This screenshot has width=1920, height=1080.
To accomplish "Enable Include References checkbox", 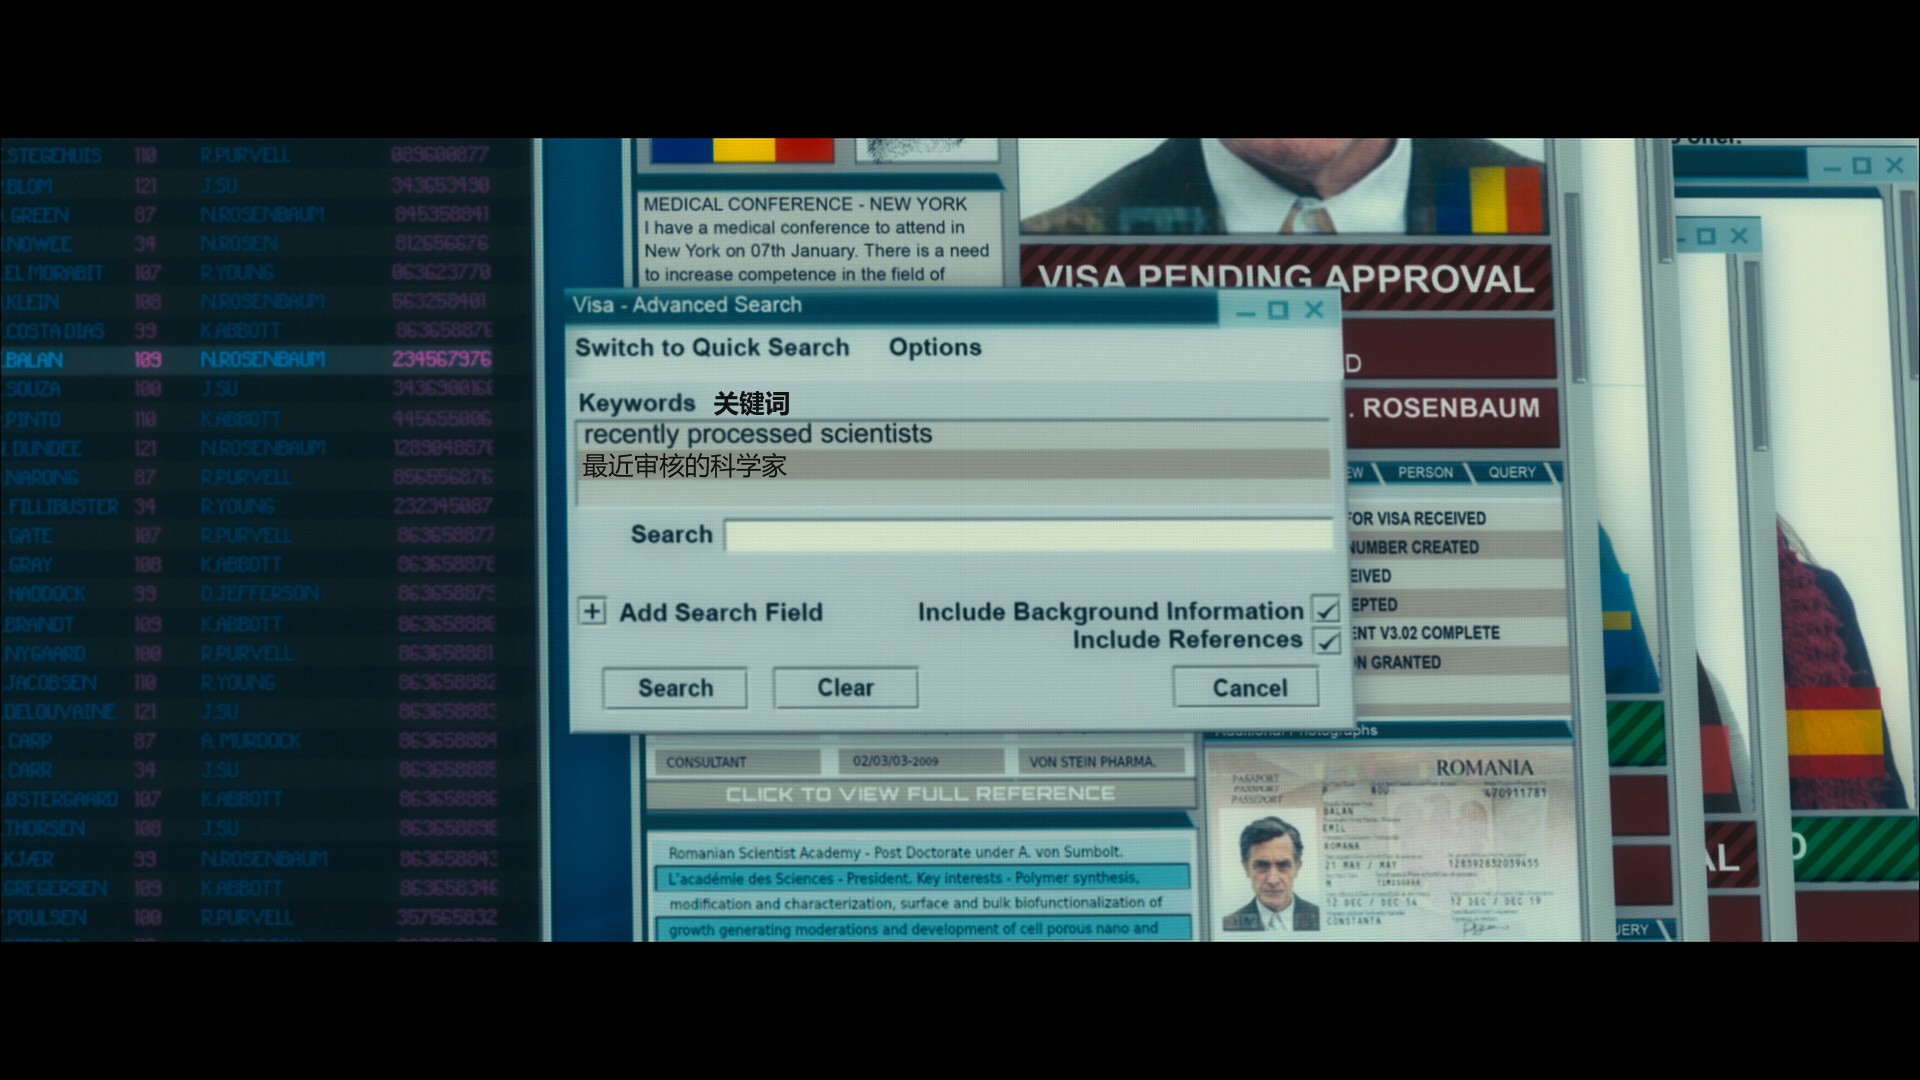I will (1323, 641).
